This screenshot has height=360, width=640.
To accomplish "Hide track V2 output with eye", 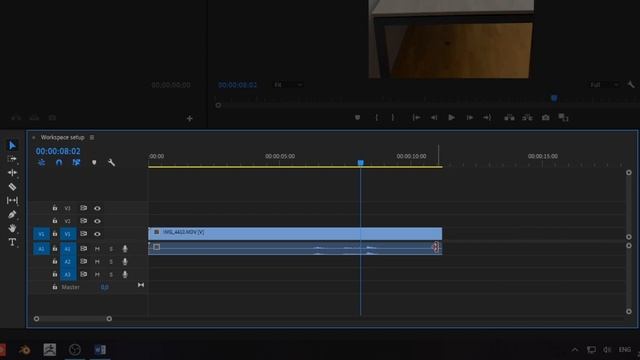I will (97, 221).
